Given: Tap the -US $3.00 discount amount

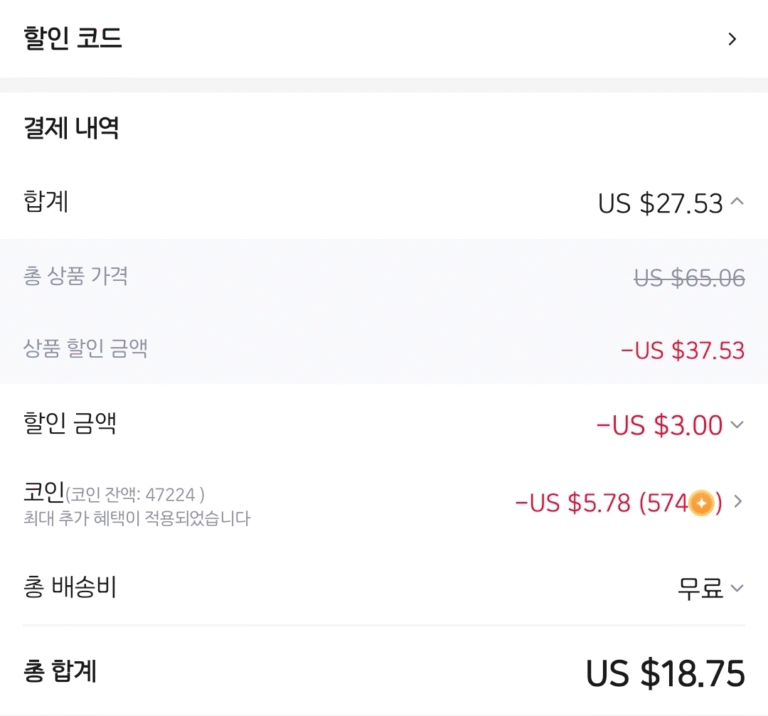Looking at the screenshot, I should point(659,425).
